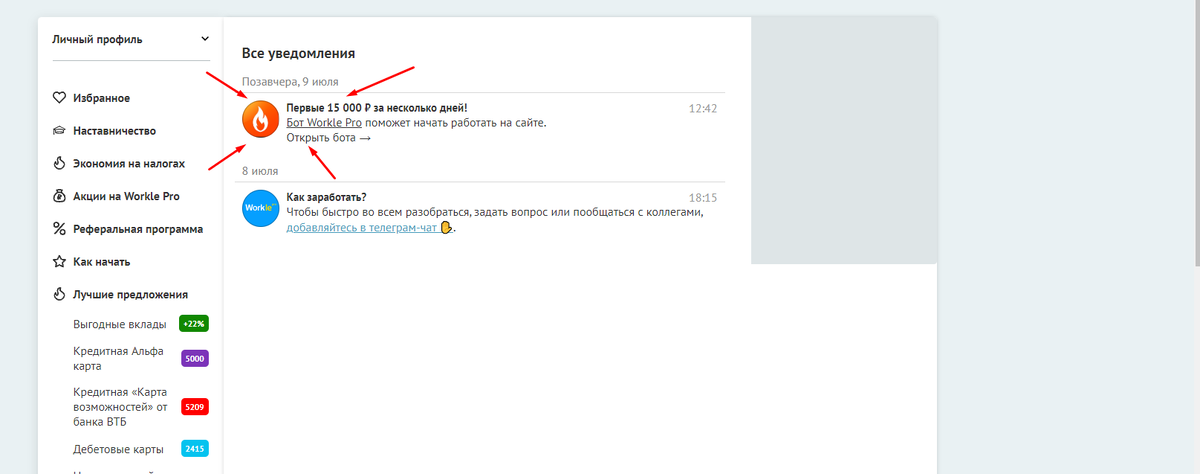1200x474 pixels.
Task: Click the page vertical scrollbar
Action: [1197, 135]
